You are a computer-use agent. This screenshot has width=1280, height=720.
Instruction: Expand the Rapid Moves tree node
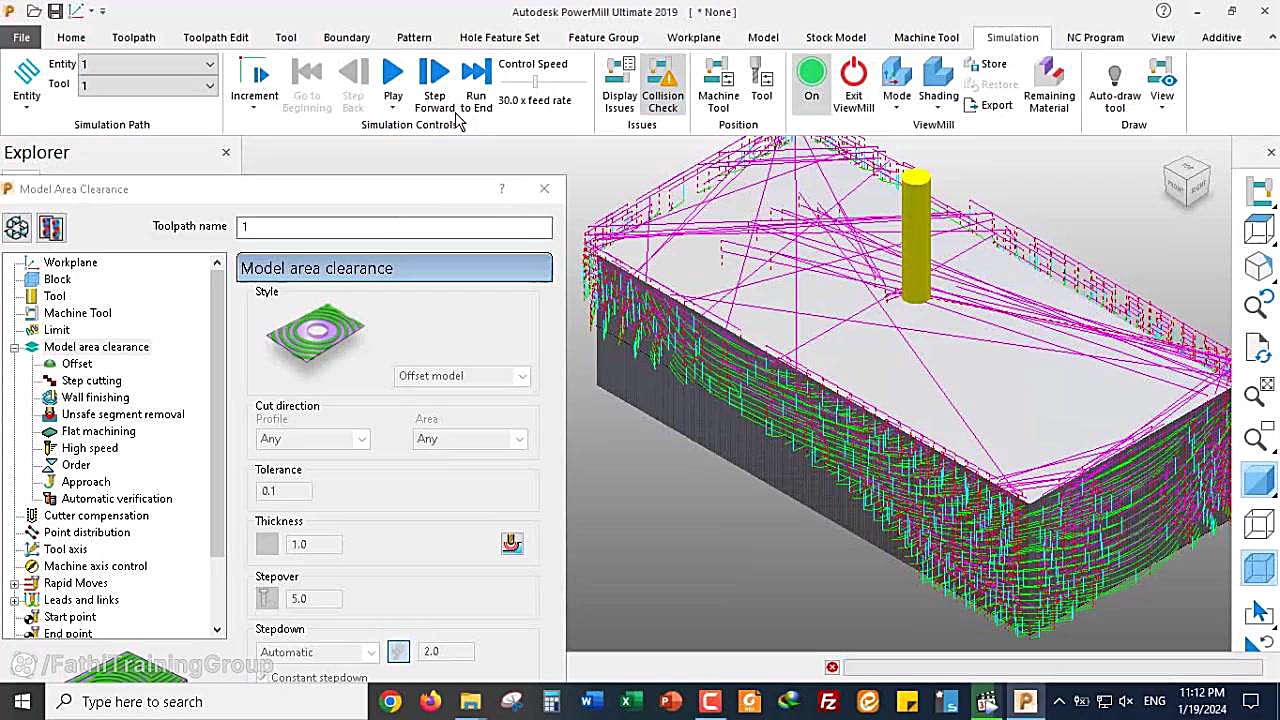14,583
